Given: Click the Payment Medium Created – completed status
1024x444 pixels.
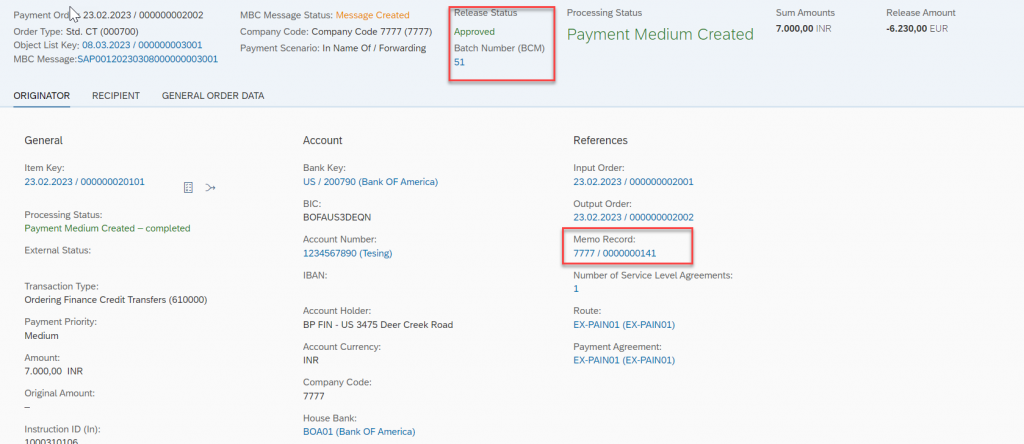Looking at the screenshot, I should pyautogui.click(x=107, y=229).
